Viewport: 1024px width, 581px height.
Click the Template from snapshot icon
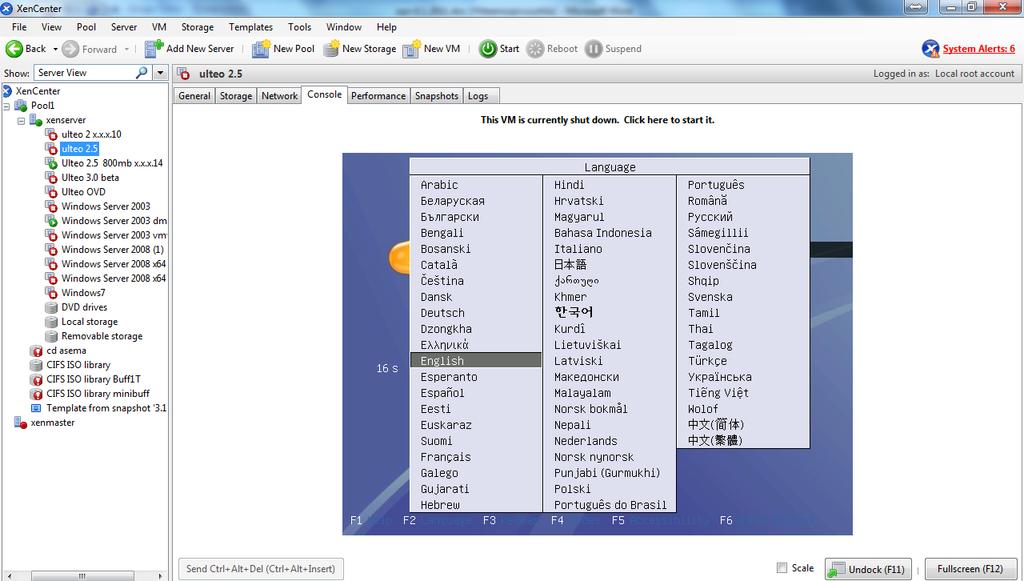(37, 408)
